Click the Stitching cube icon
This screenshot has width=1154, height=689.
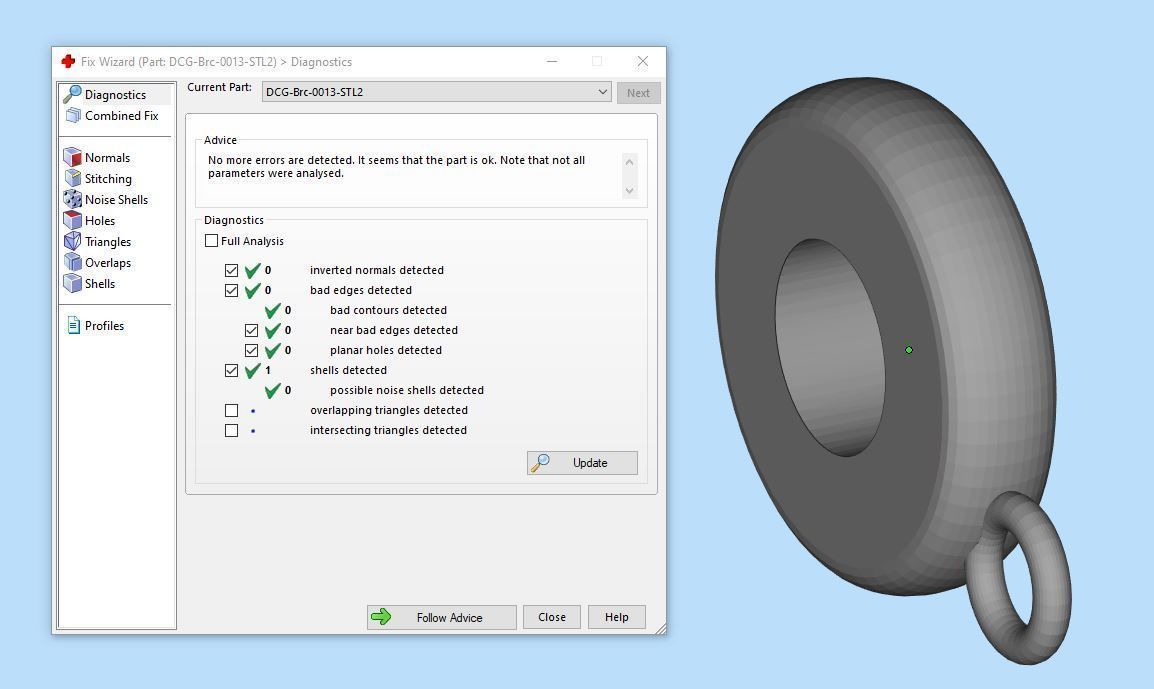click(x=72, y=178)
